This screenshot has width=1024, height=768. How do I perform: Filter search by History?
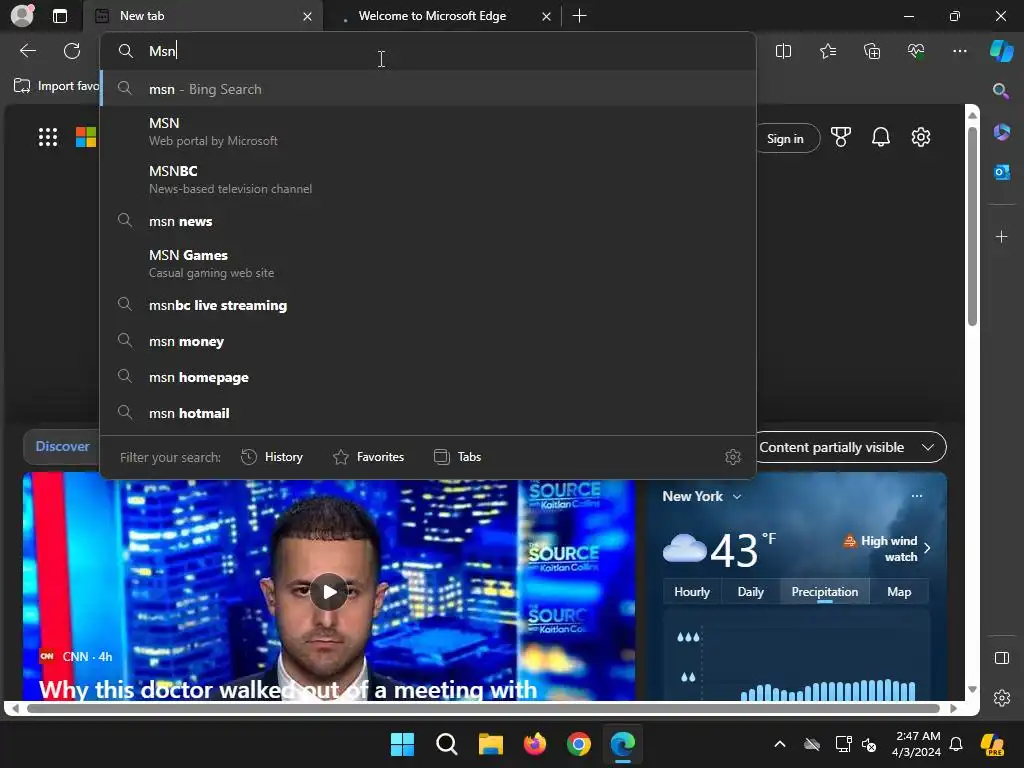(272, 457)
